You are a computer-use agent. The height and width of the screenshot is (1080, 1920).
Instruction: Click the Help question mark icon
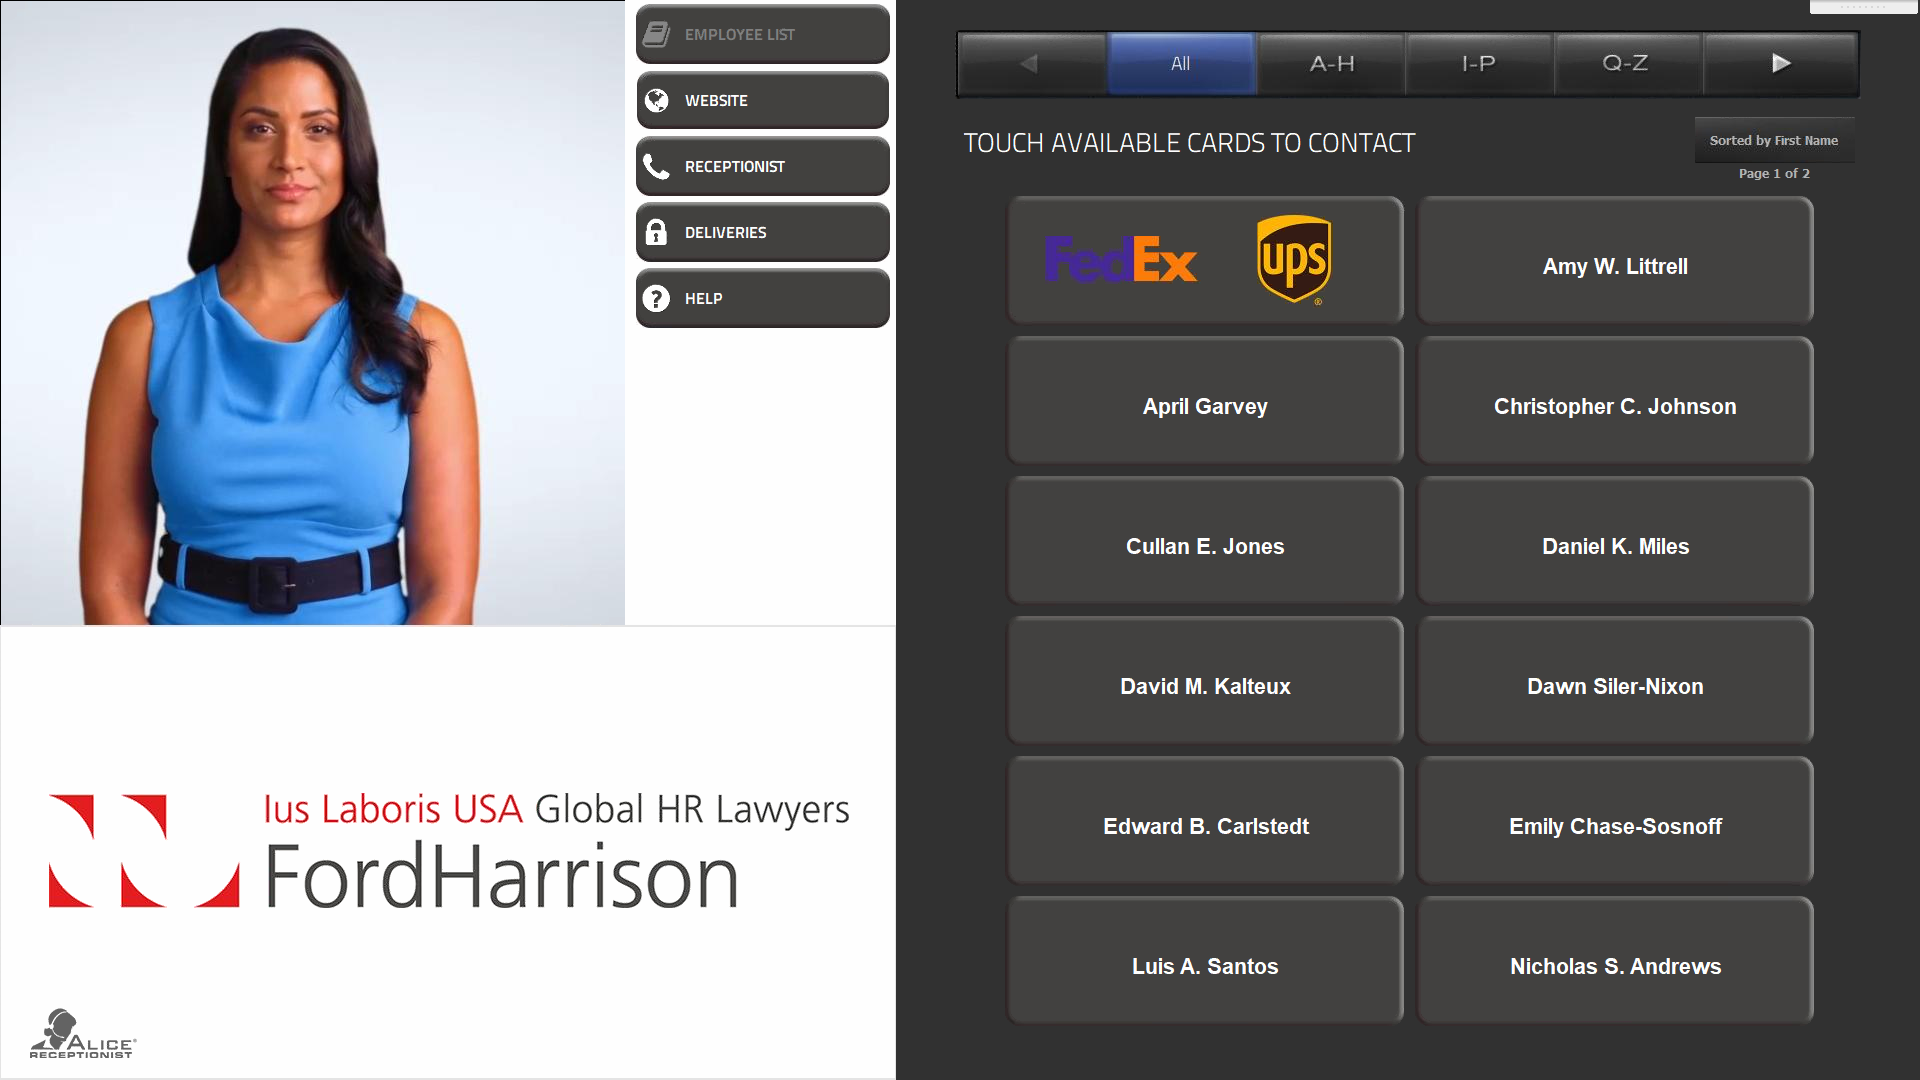(x=656, y=298)
